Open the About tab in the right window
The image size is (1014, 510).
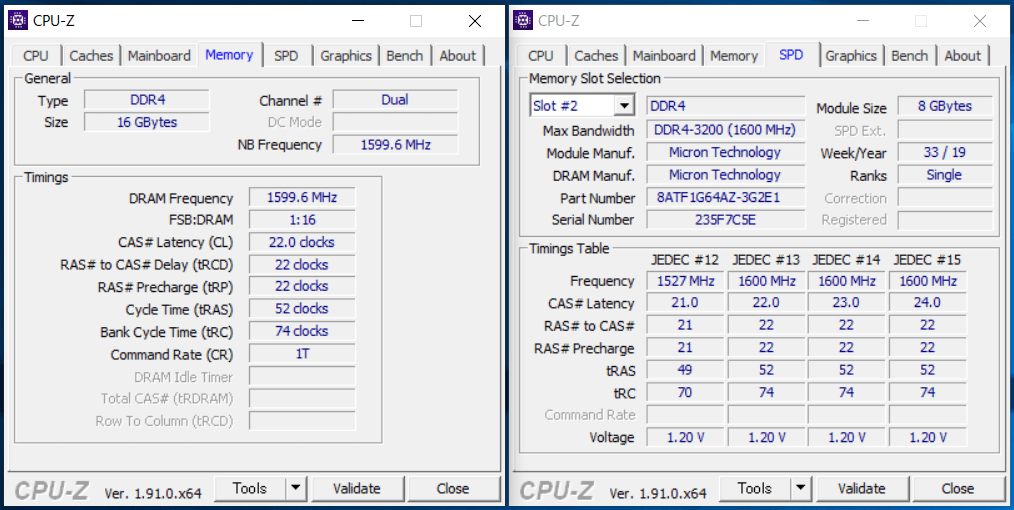pyautogui.click(x=963, y=56)
